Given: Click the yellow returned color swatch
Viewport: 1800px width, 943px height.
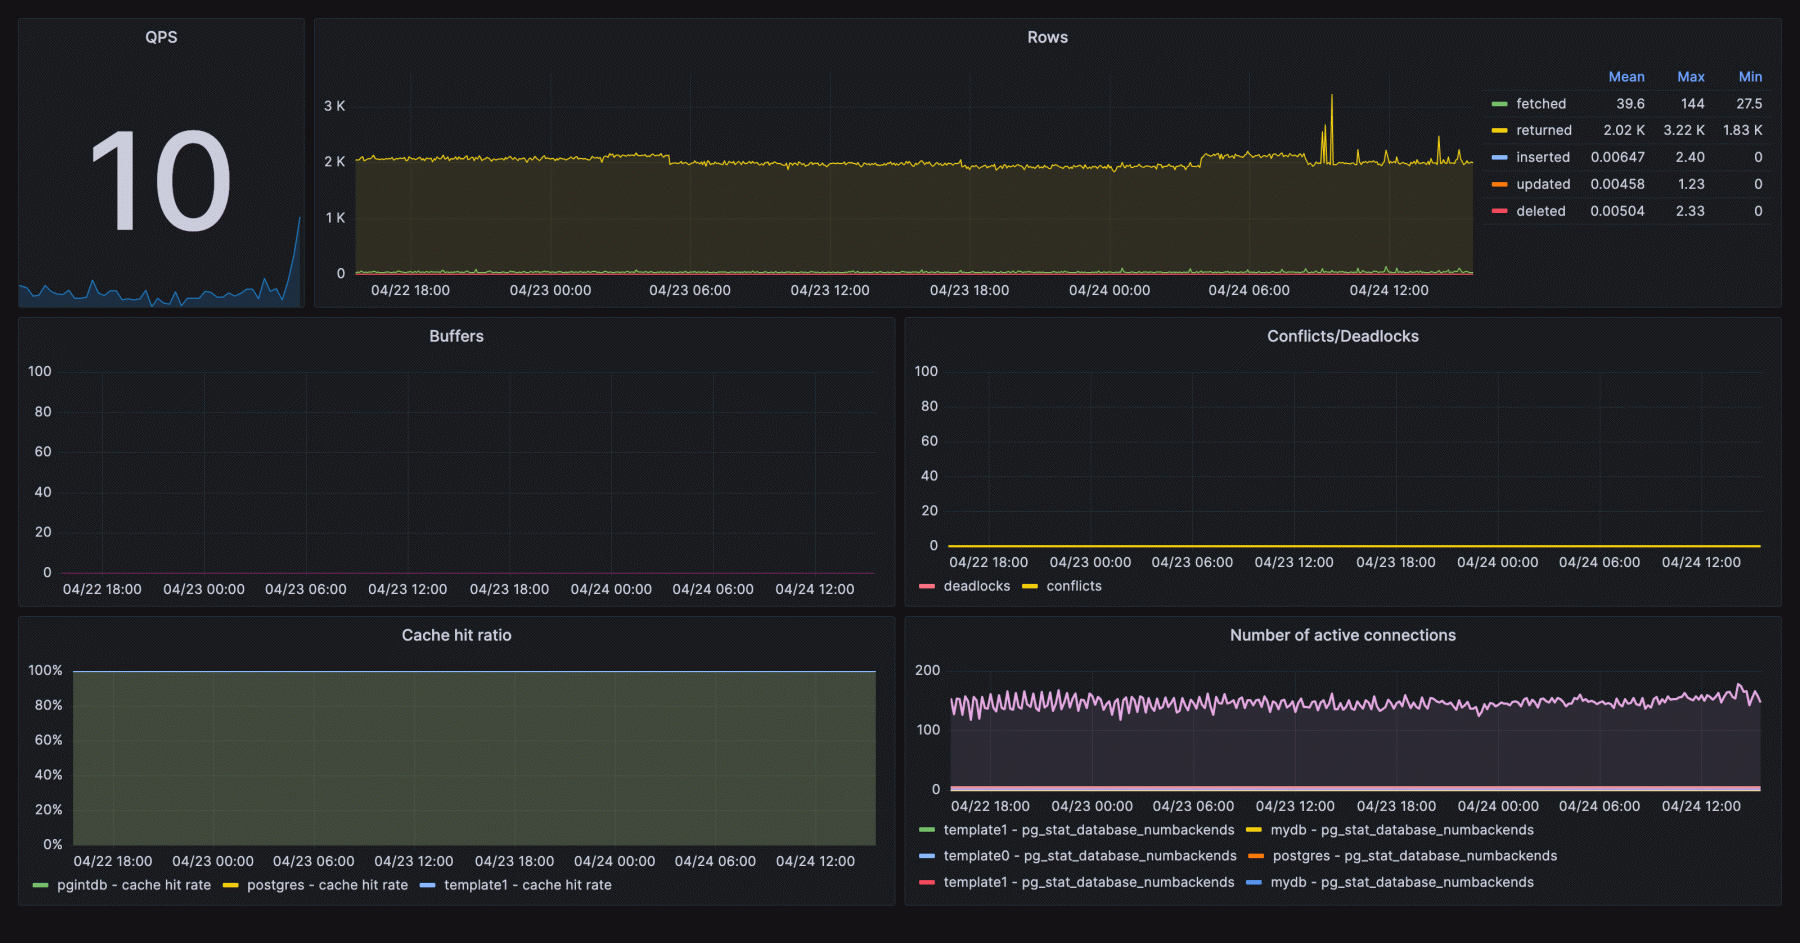Looking at the screenshot, I should tap(1499, 130).
